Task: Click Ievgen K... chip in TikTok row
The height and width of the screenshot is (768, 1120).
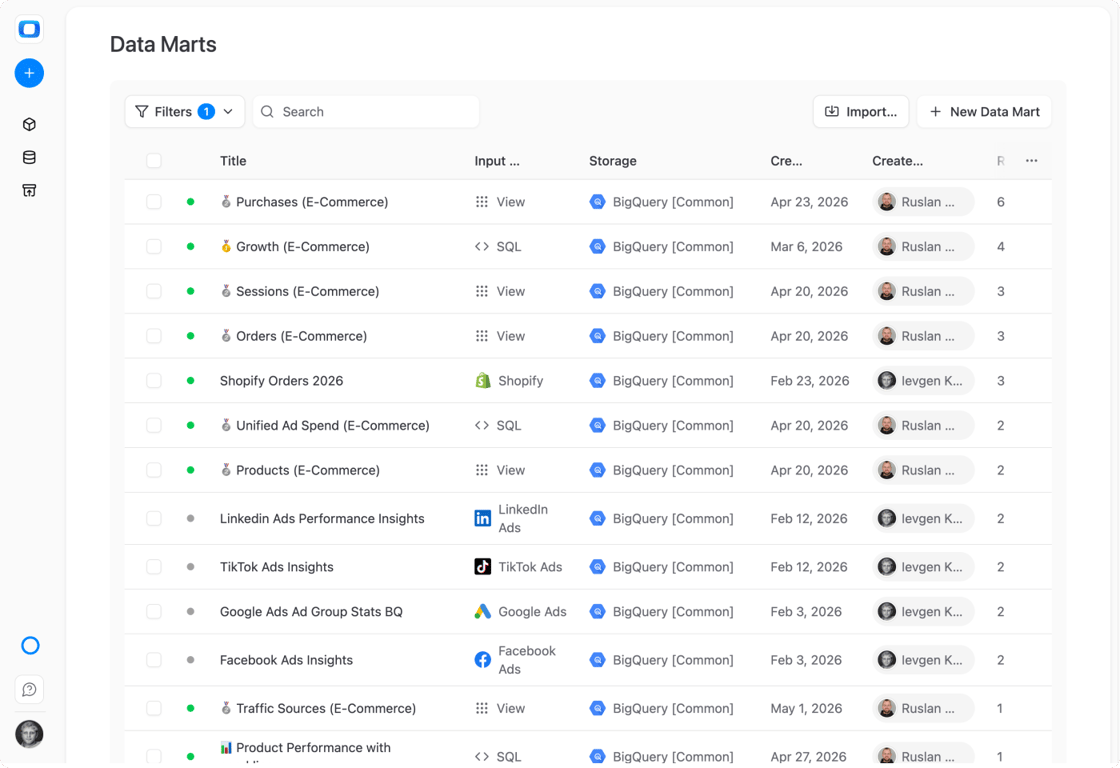Action: (x=923, y=567)
